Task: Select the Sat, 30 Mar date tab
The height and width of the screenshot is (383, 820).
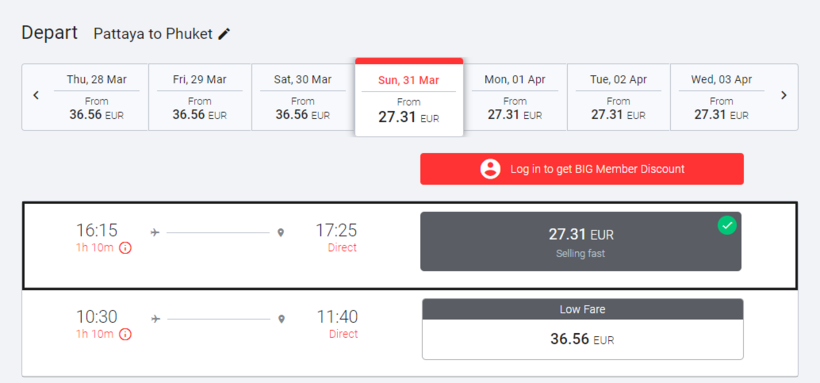Action: click(303, 97)
